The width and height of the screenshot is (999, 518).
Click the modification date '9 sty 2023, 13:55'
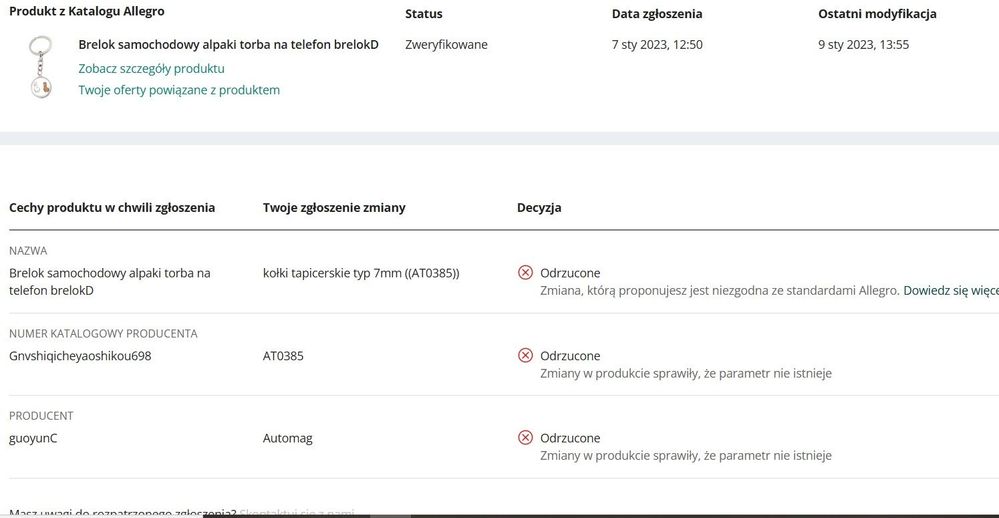pyautogui.click(x=863, y=45)
